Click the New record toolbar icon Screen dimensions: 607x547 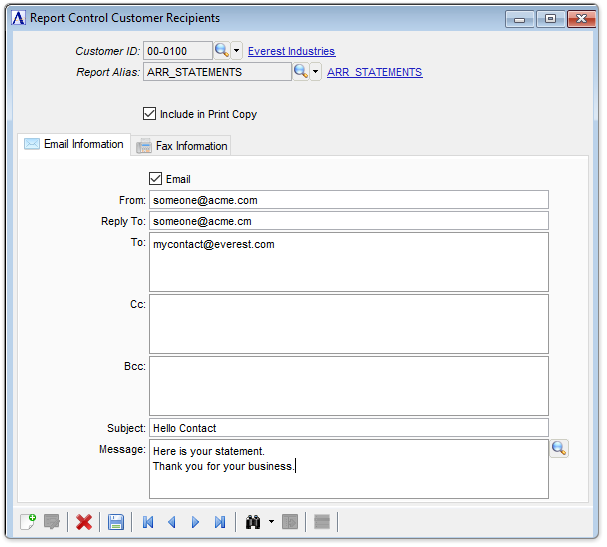28,522
